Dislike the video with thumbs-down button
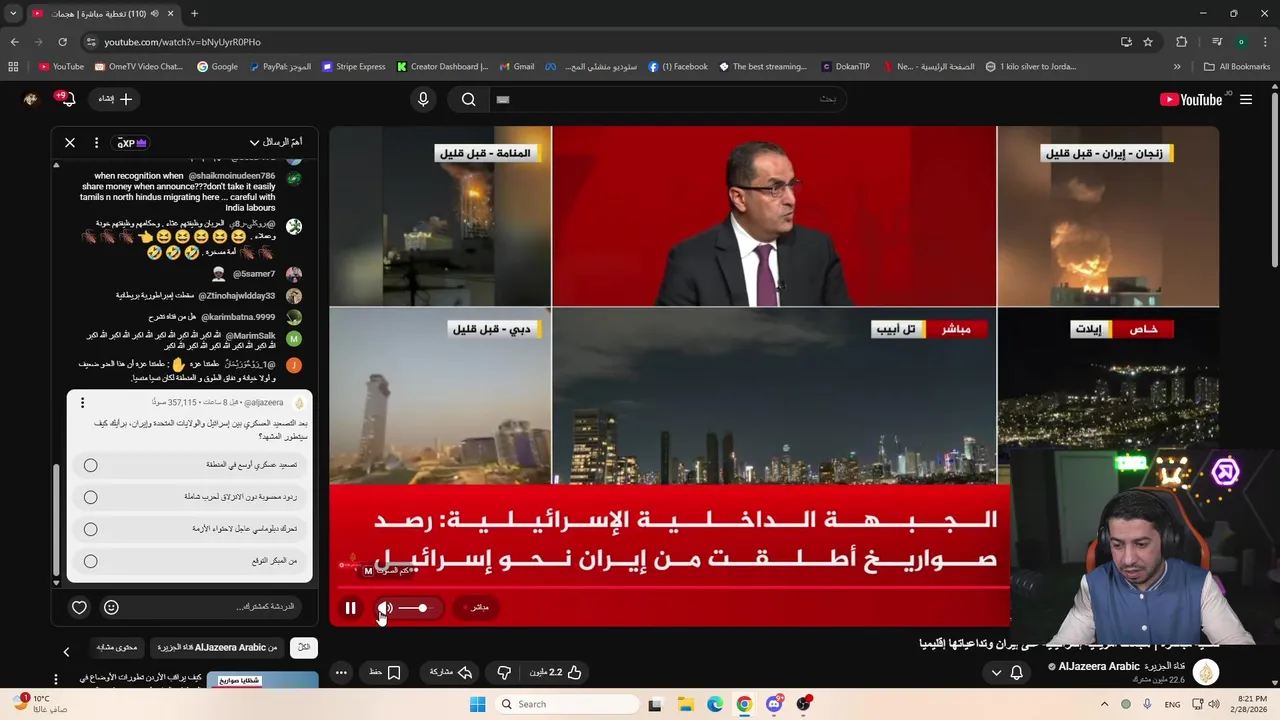 point(504,673)
